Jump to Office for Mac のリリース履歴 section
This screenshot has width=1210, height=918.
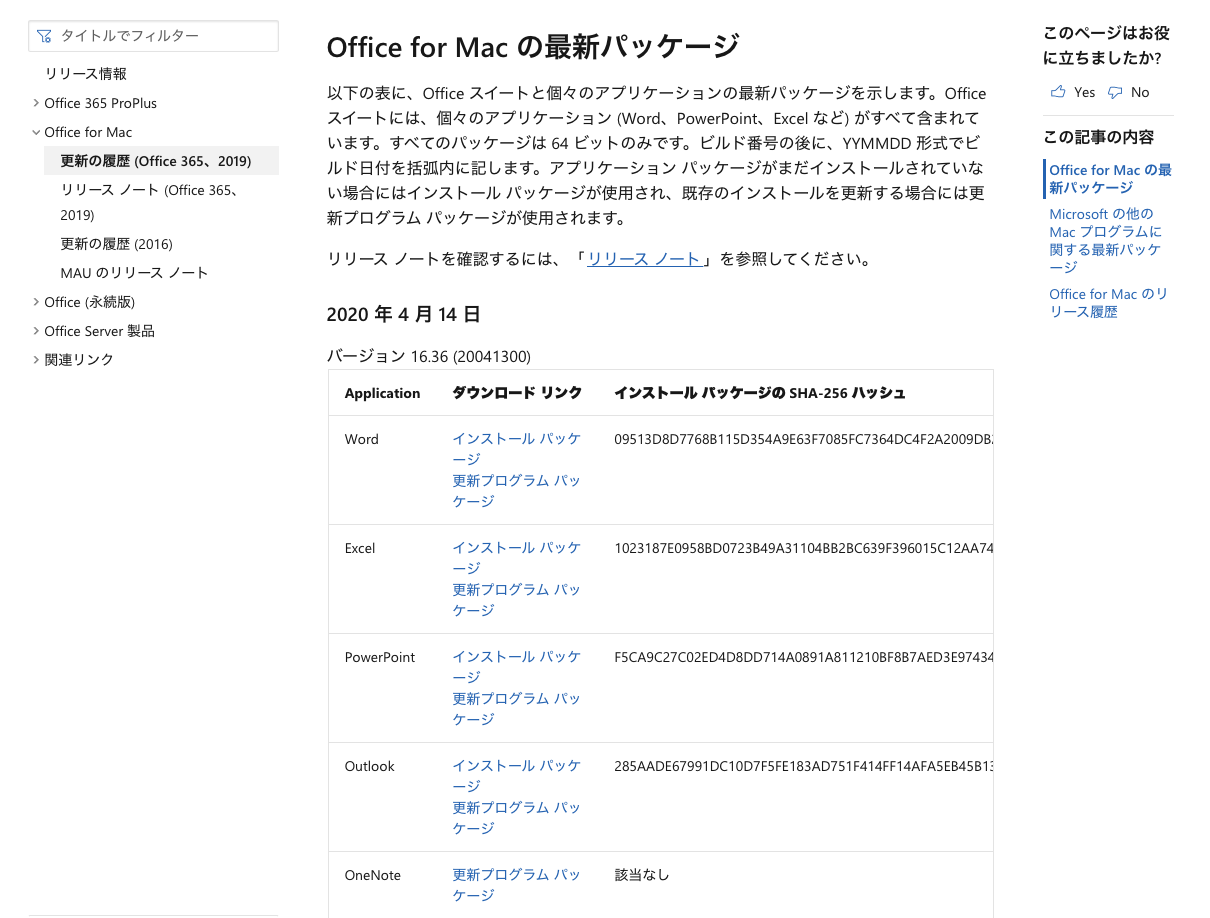tap(1108, 303)
